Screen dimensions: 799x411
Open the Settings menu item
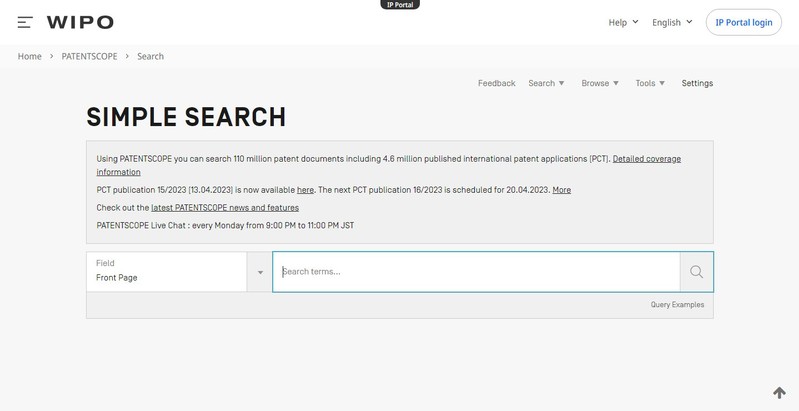[697, 83]
